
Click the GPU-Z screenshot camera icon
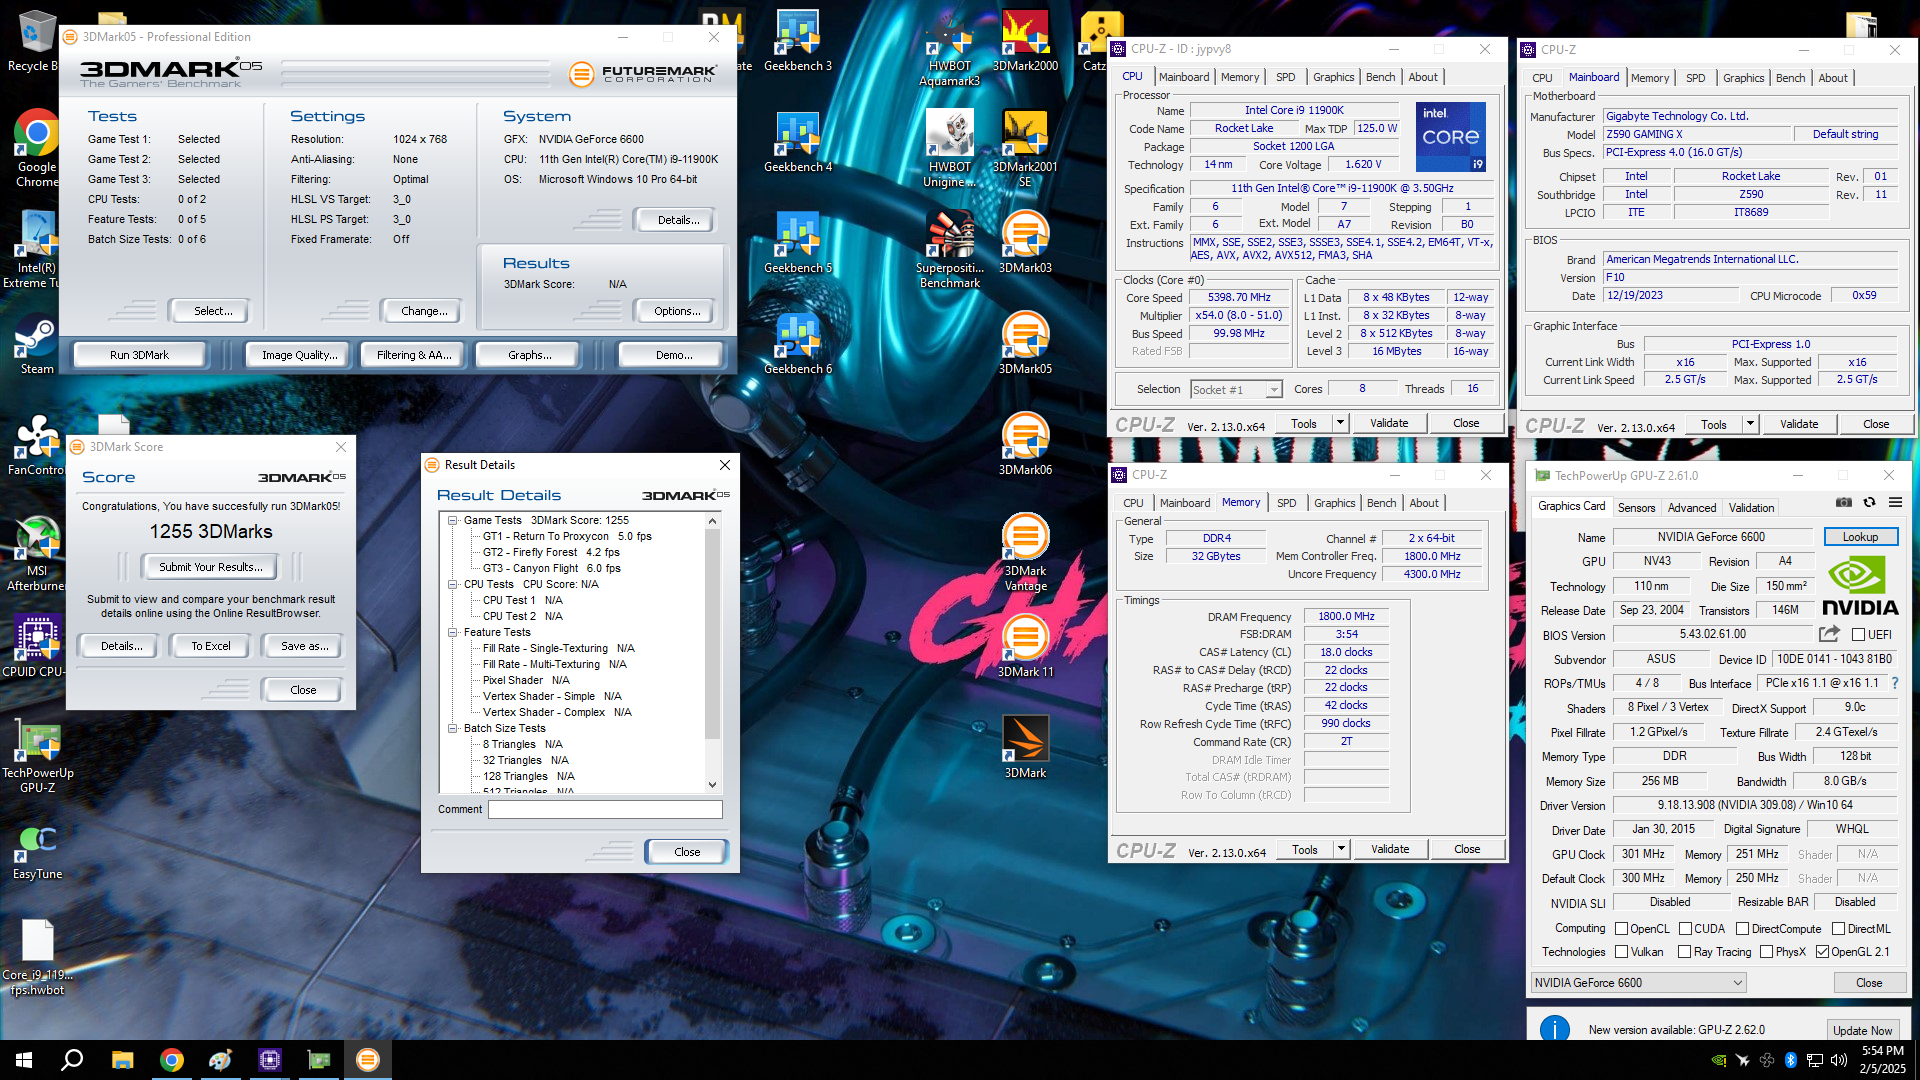1844,503
